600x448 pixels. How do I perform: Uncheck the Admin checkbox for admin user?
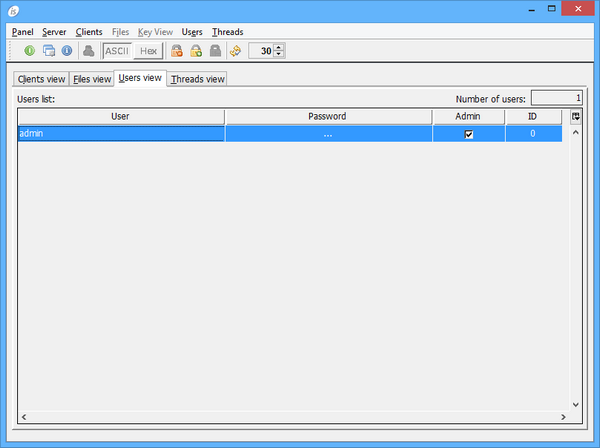click(x=468, y=134)
